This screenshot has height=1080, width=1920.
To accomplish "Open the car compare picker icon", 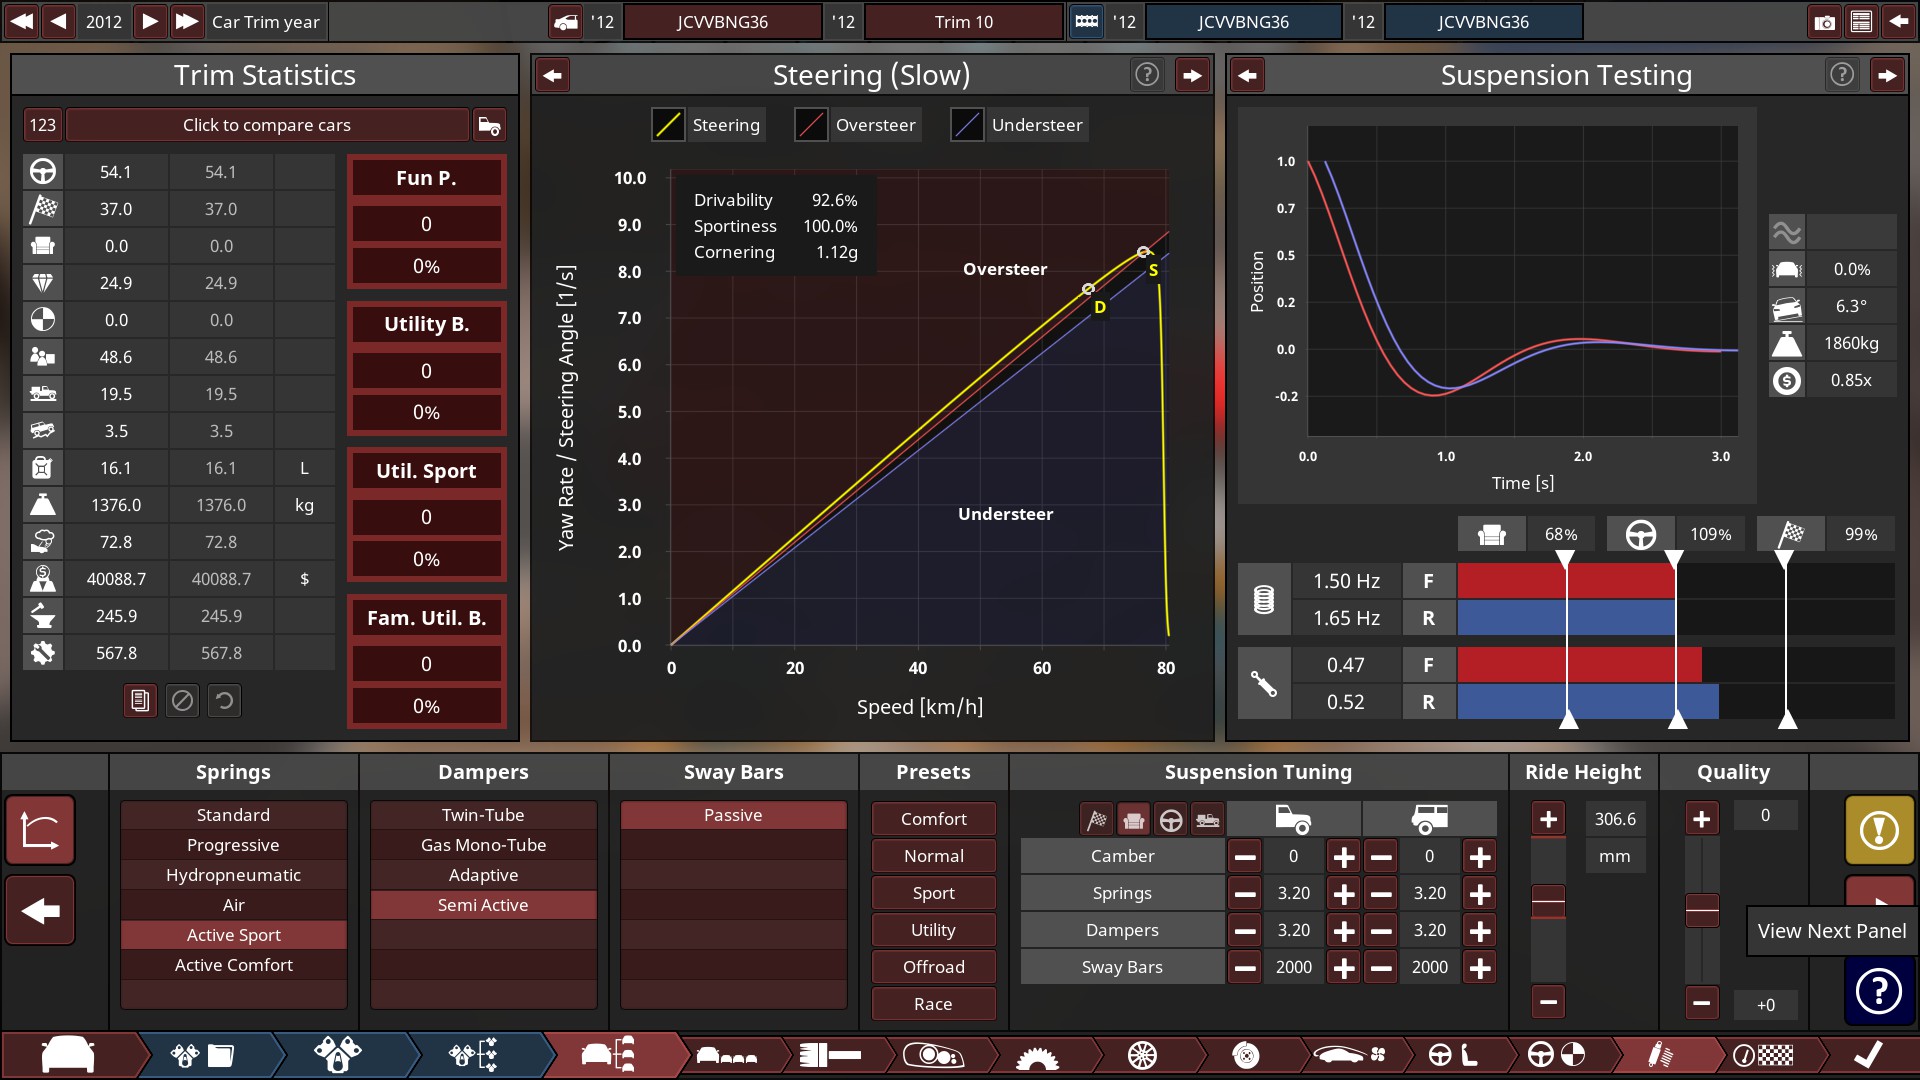I will (489, 125).
